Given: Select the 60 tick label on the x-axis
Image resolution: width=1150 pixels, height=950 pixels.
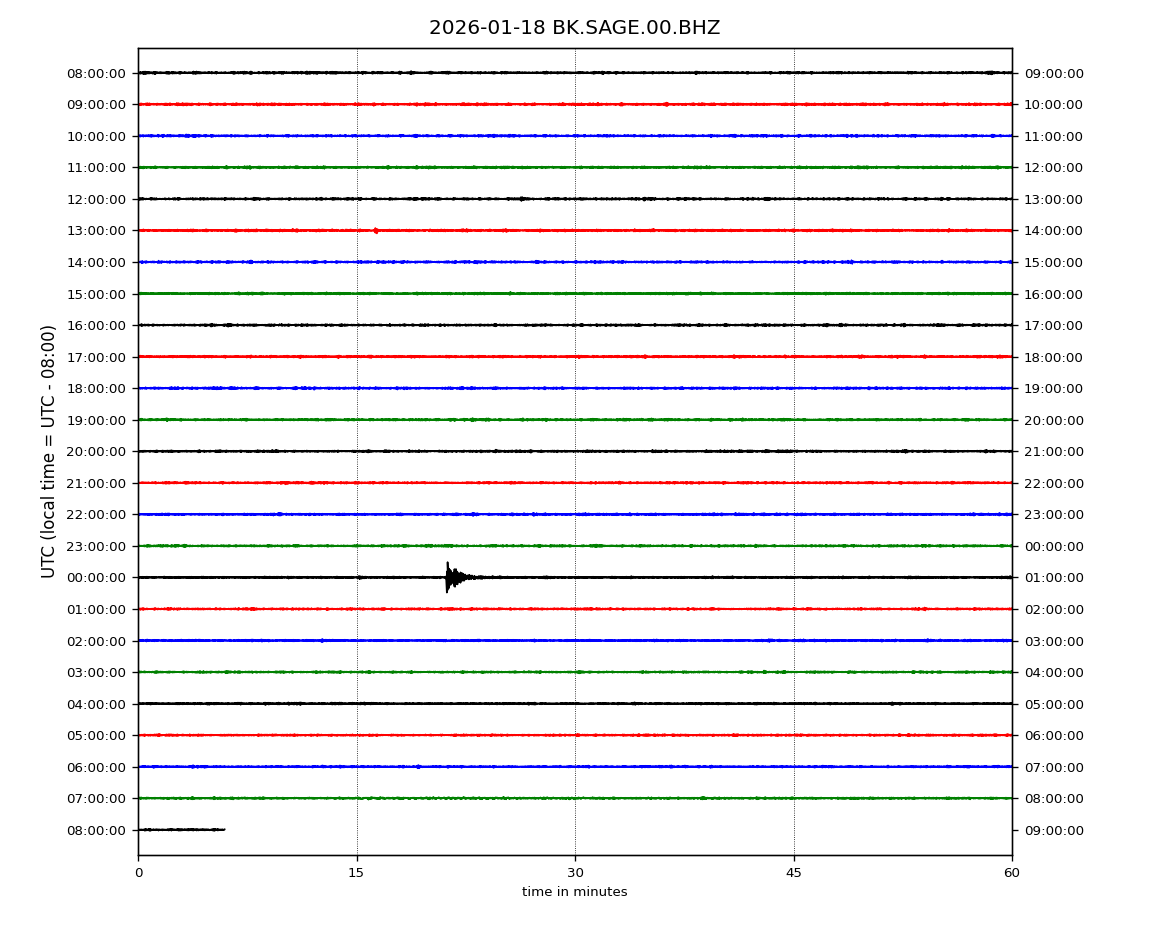Looking at the screenshot, I should point(1012,873).
